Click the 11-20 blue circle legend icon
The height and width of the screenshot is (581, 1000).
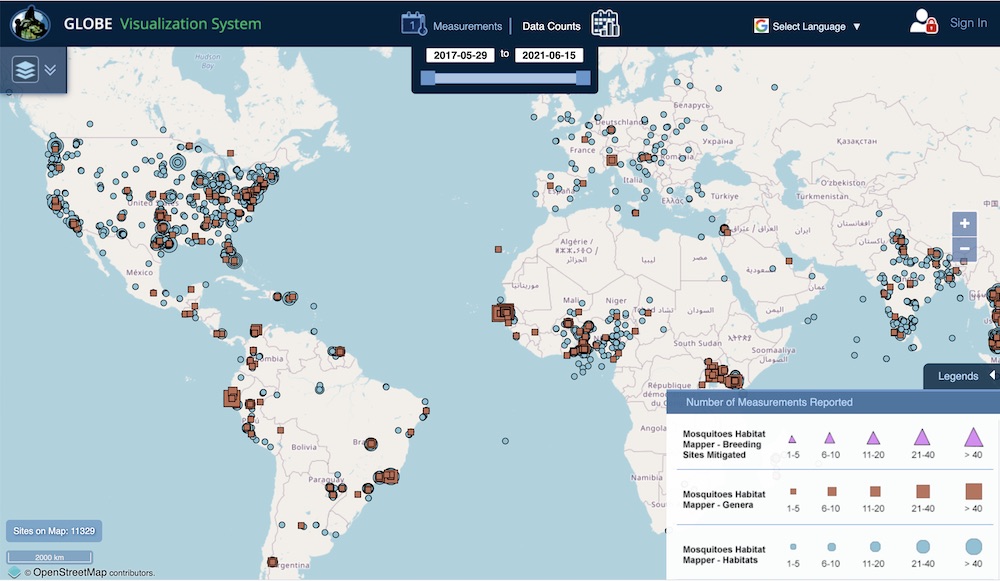click(875, 547)
